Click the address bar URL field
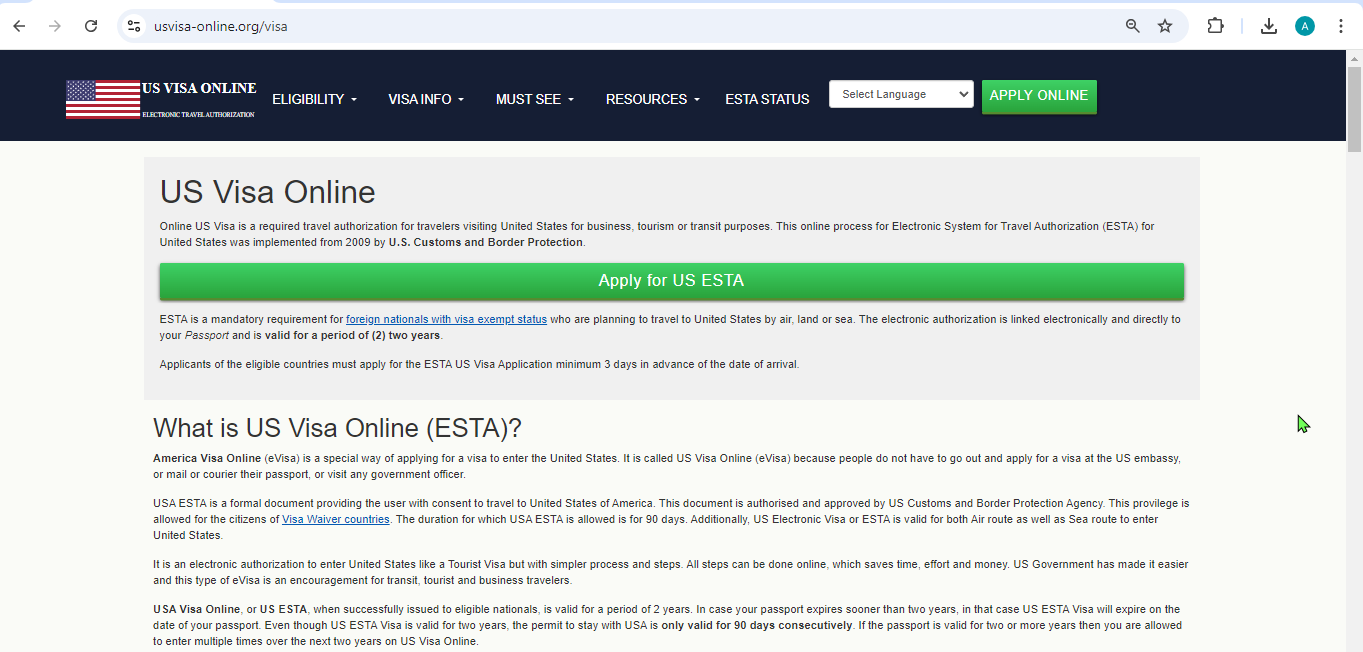 pyautogui.click(x=600, y=26)
